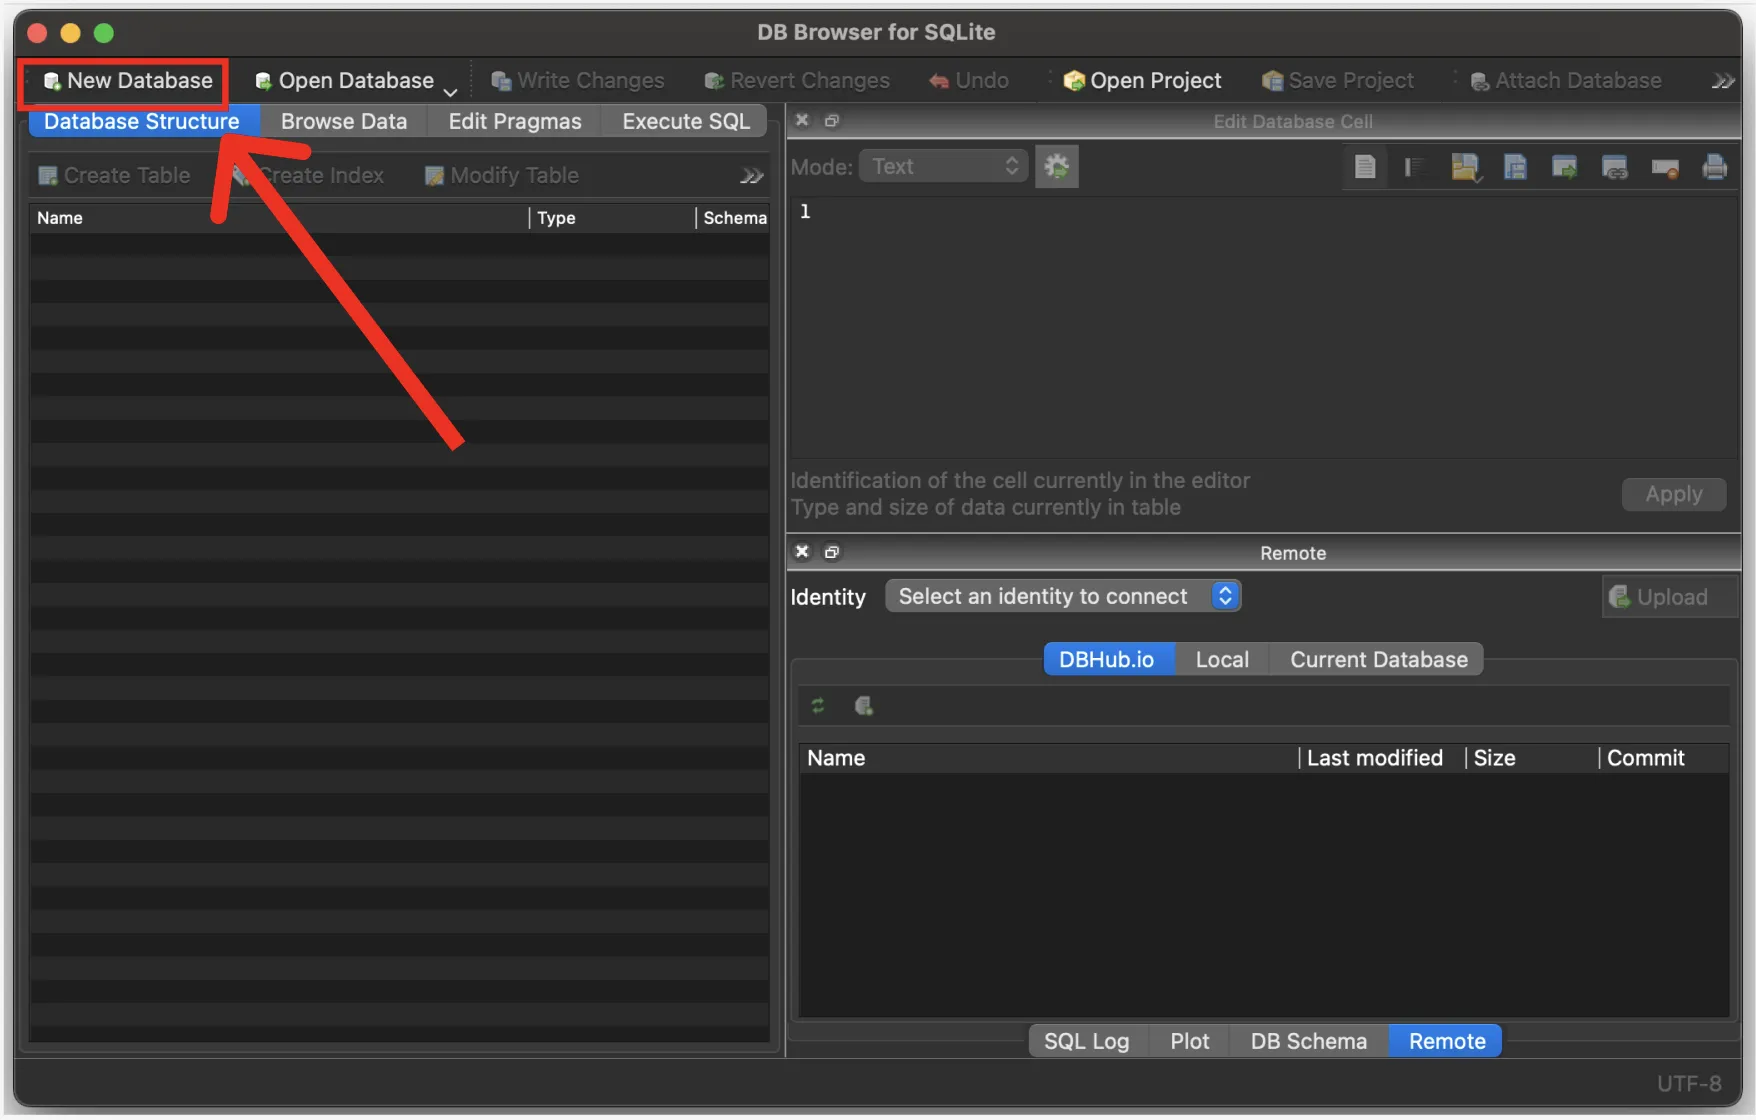Float the Edit Database Cell panel
The image size is (1756, 1120).
point(831,121)
